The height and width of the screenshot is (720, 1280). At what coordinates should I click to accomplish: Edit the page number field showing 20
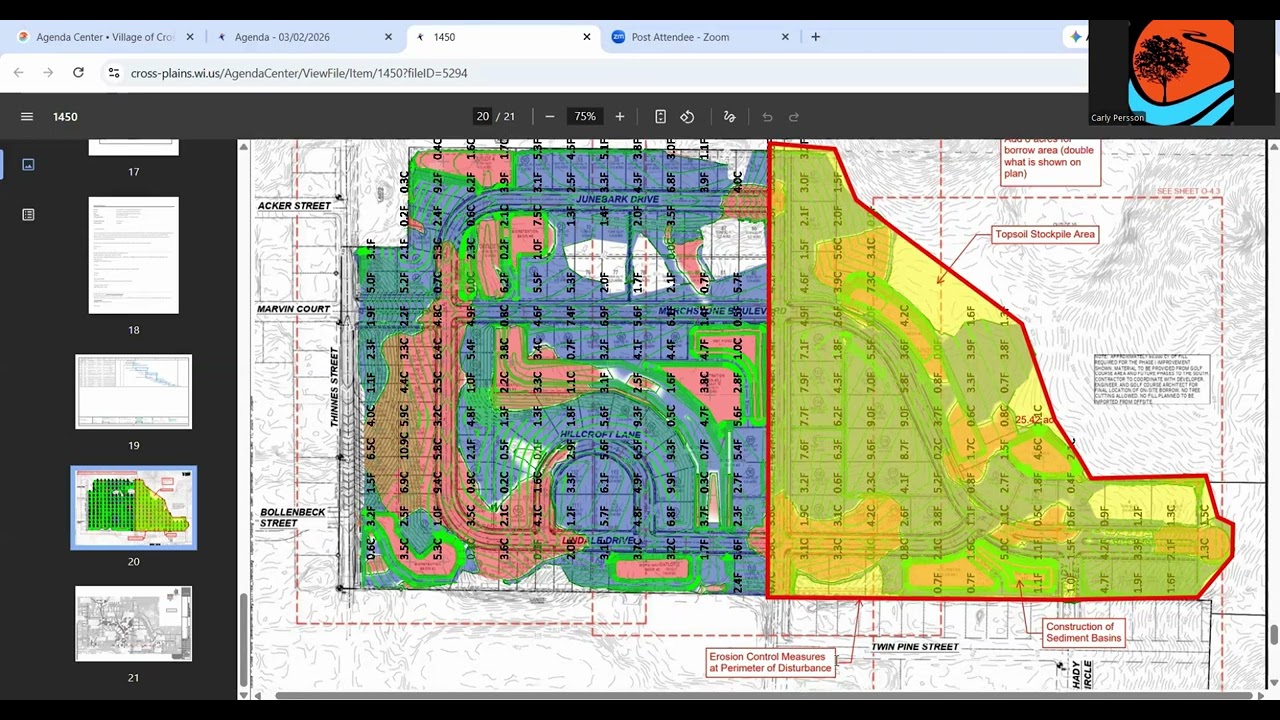(483, 117)
